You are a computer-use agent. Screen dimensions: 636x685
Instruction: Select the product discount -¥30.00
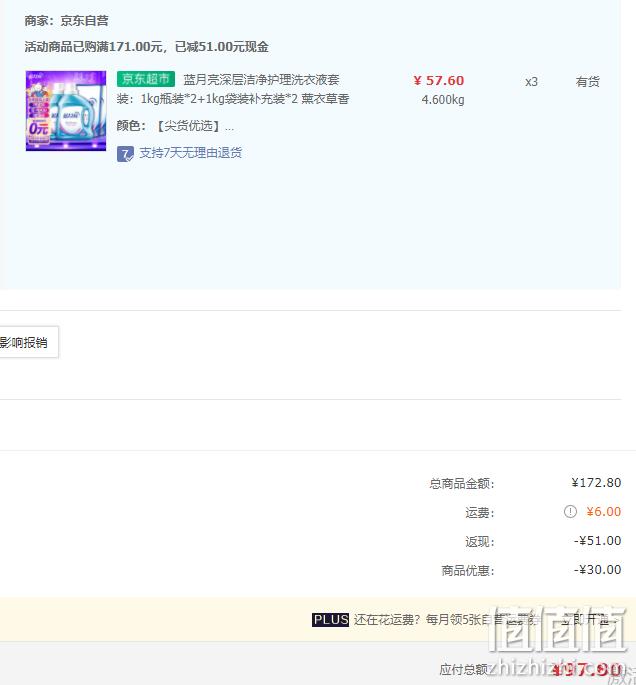(598, 570)
